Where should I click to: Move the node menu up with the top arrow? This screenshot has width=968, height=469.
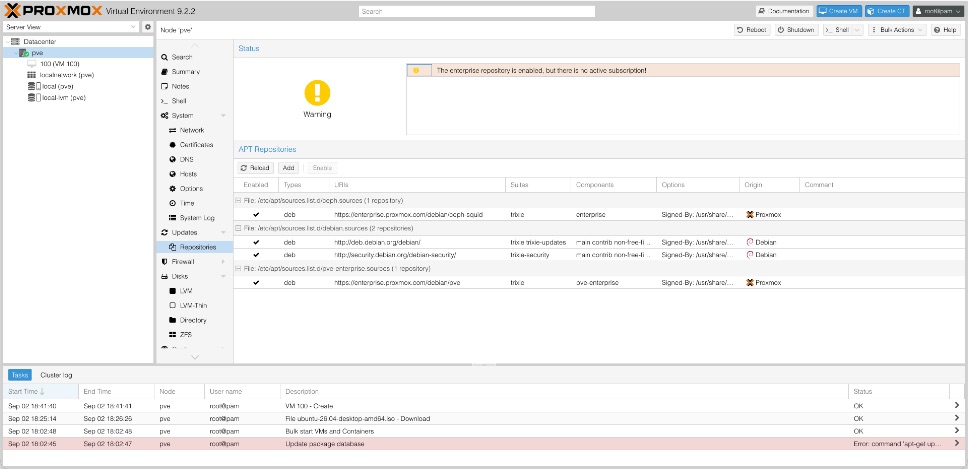195,45
